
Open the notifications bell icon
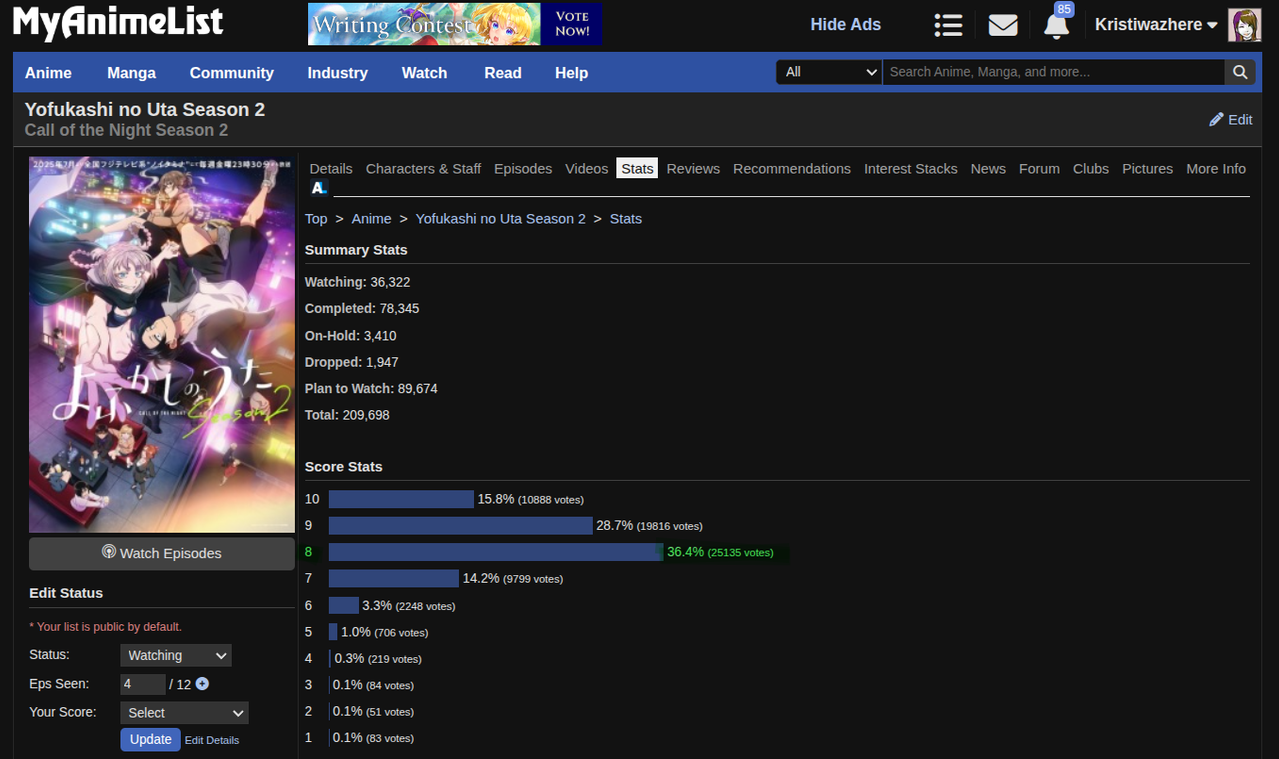(x=1056, y=25)
